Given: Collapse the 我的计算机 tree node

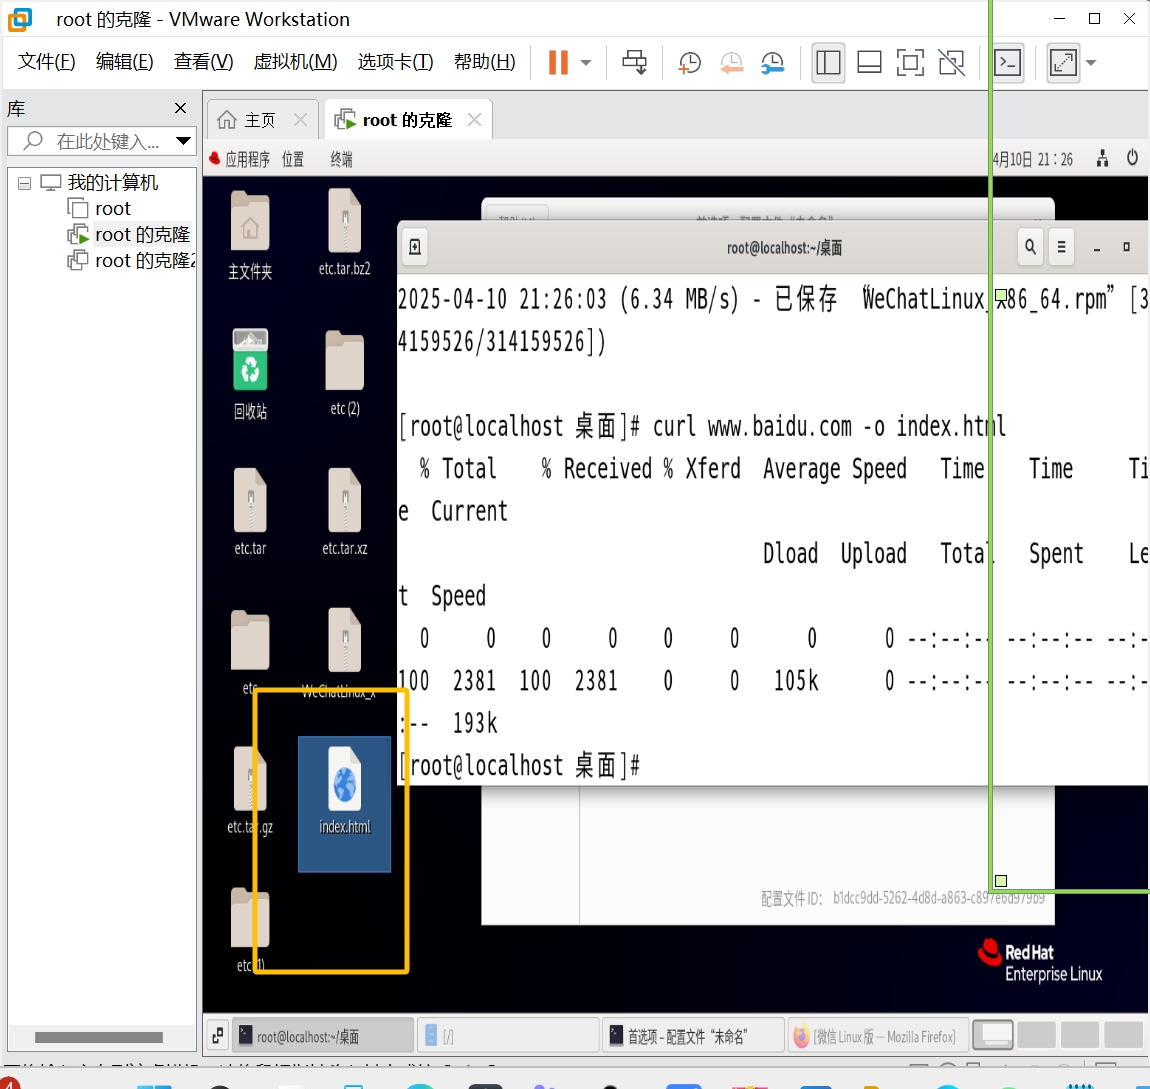Looking at the screenshot, I should pyautogui.click(x=24, y=183).
